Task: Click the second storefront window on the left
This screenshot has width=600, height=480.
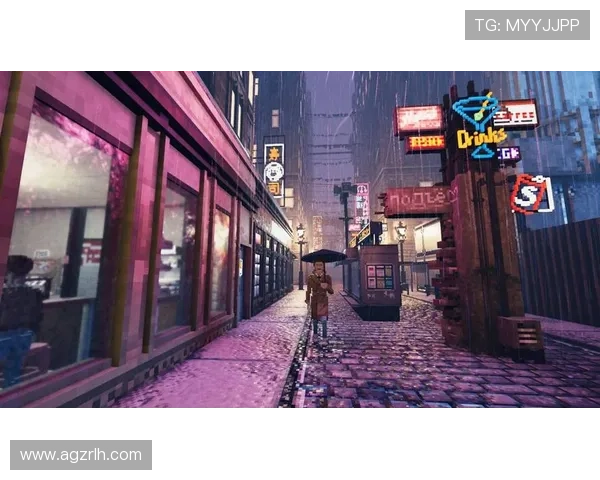Action: [176, 255]
